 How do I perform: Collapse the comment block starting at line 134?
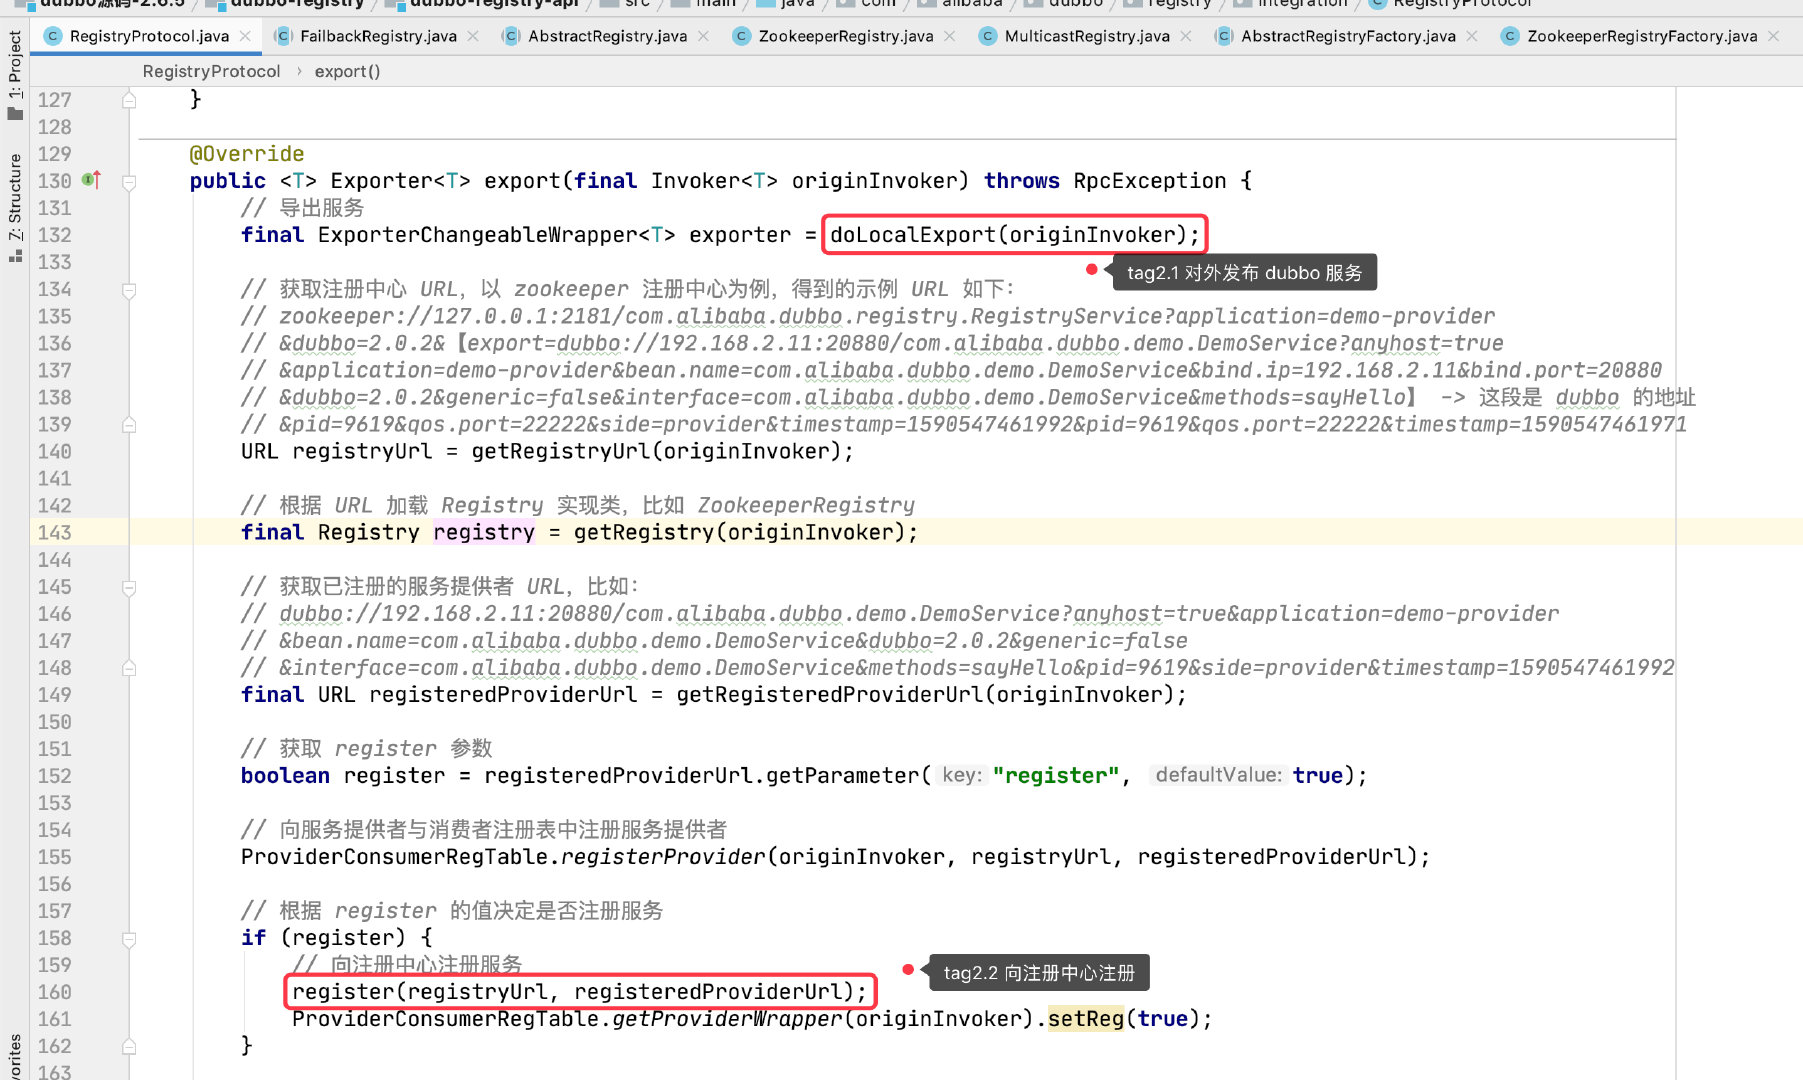[129, 290]
